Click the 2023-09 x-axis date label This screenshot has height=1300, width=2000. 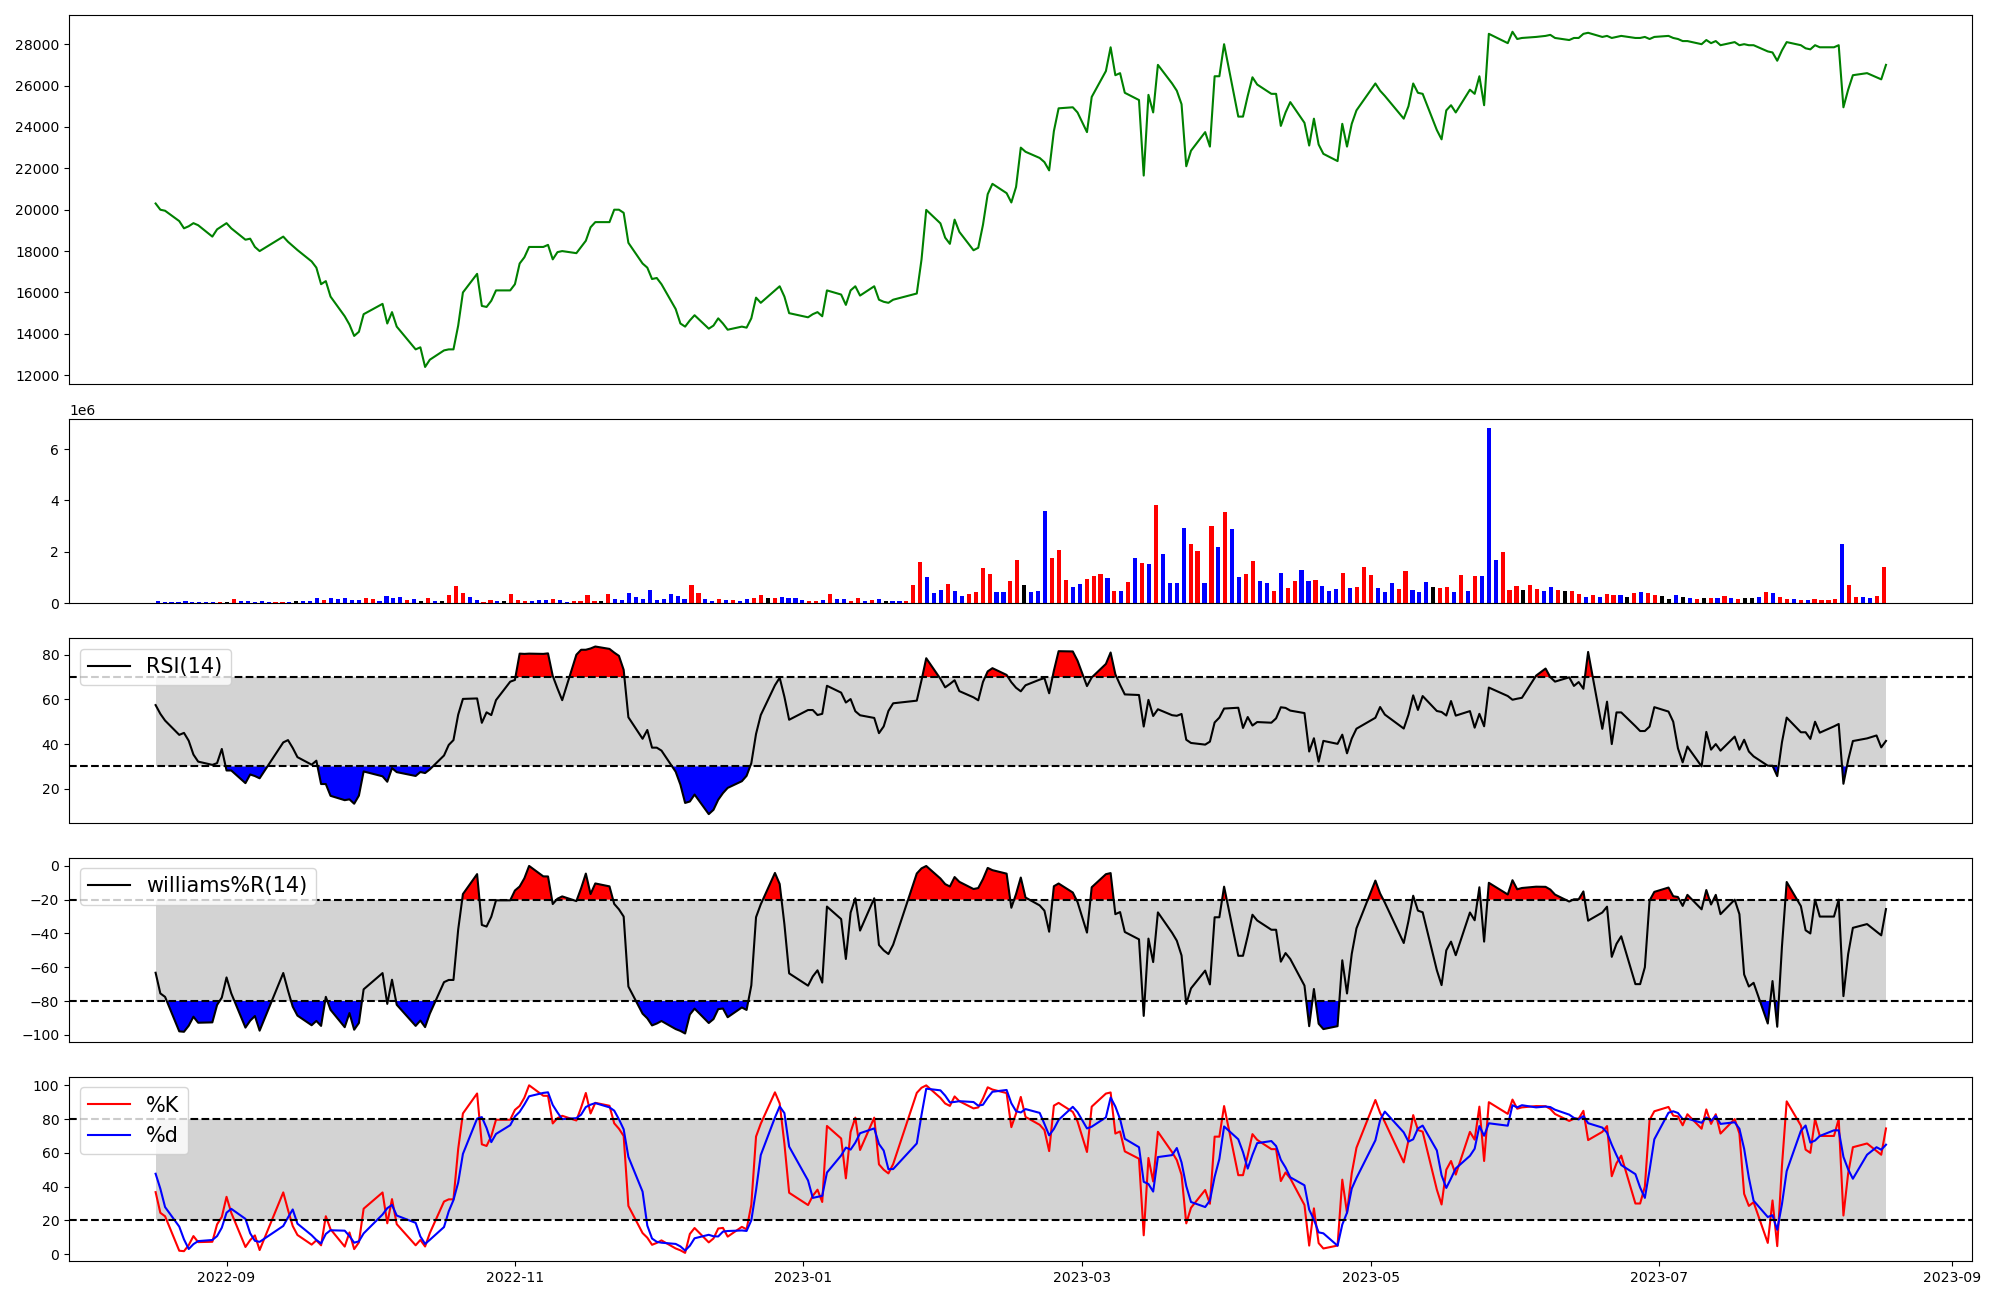1950,1276
